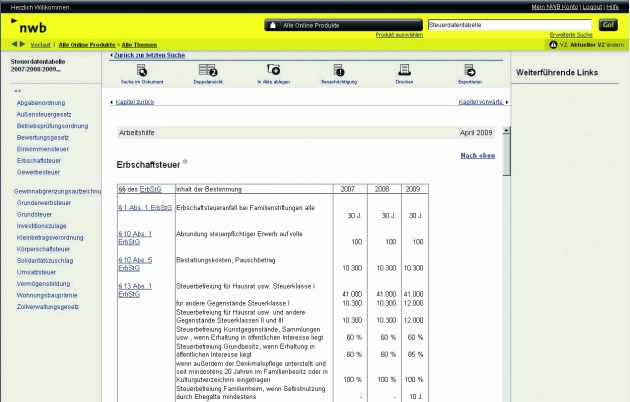Open the Doppelansicht view icon
630x402 pixels.
pyautogui.click(x=209, y=69)
